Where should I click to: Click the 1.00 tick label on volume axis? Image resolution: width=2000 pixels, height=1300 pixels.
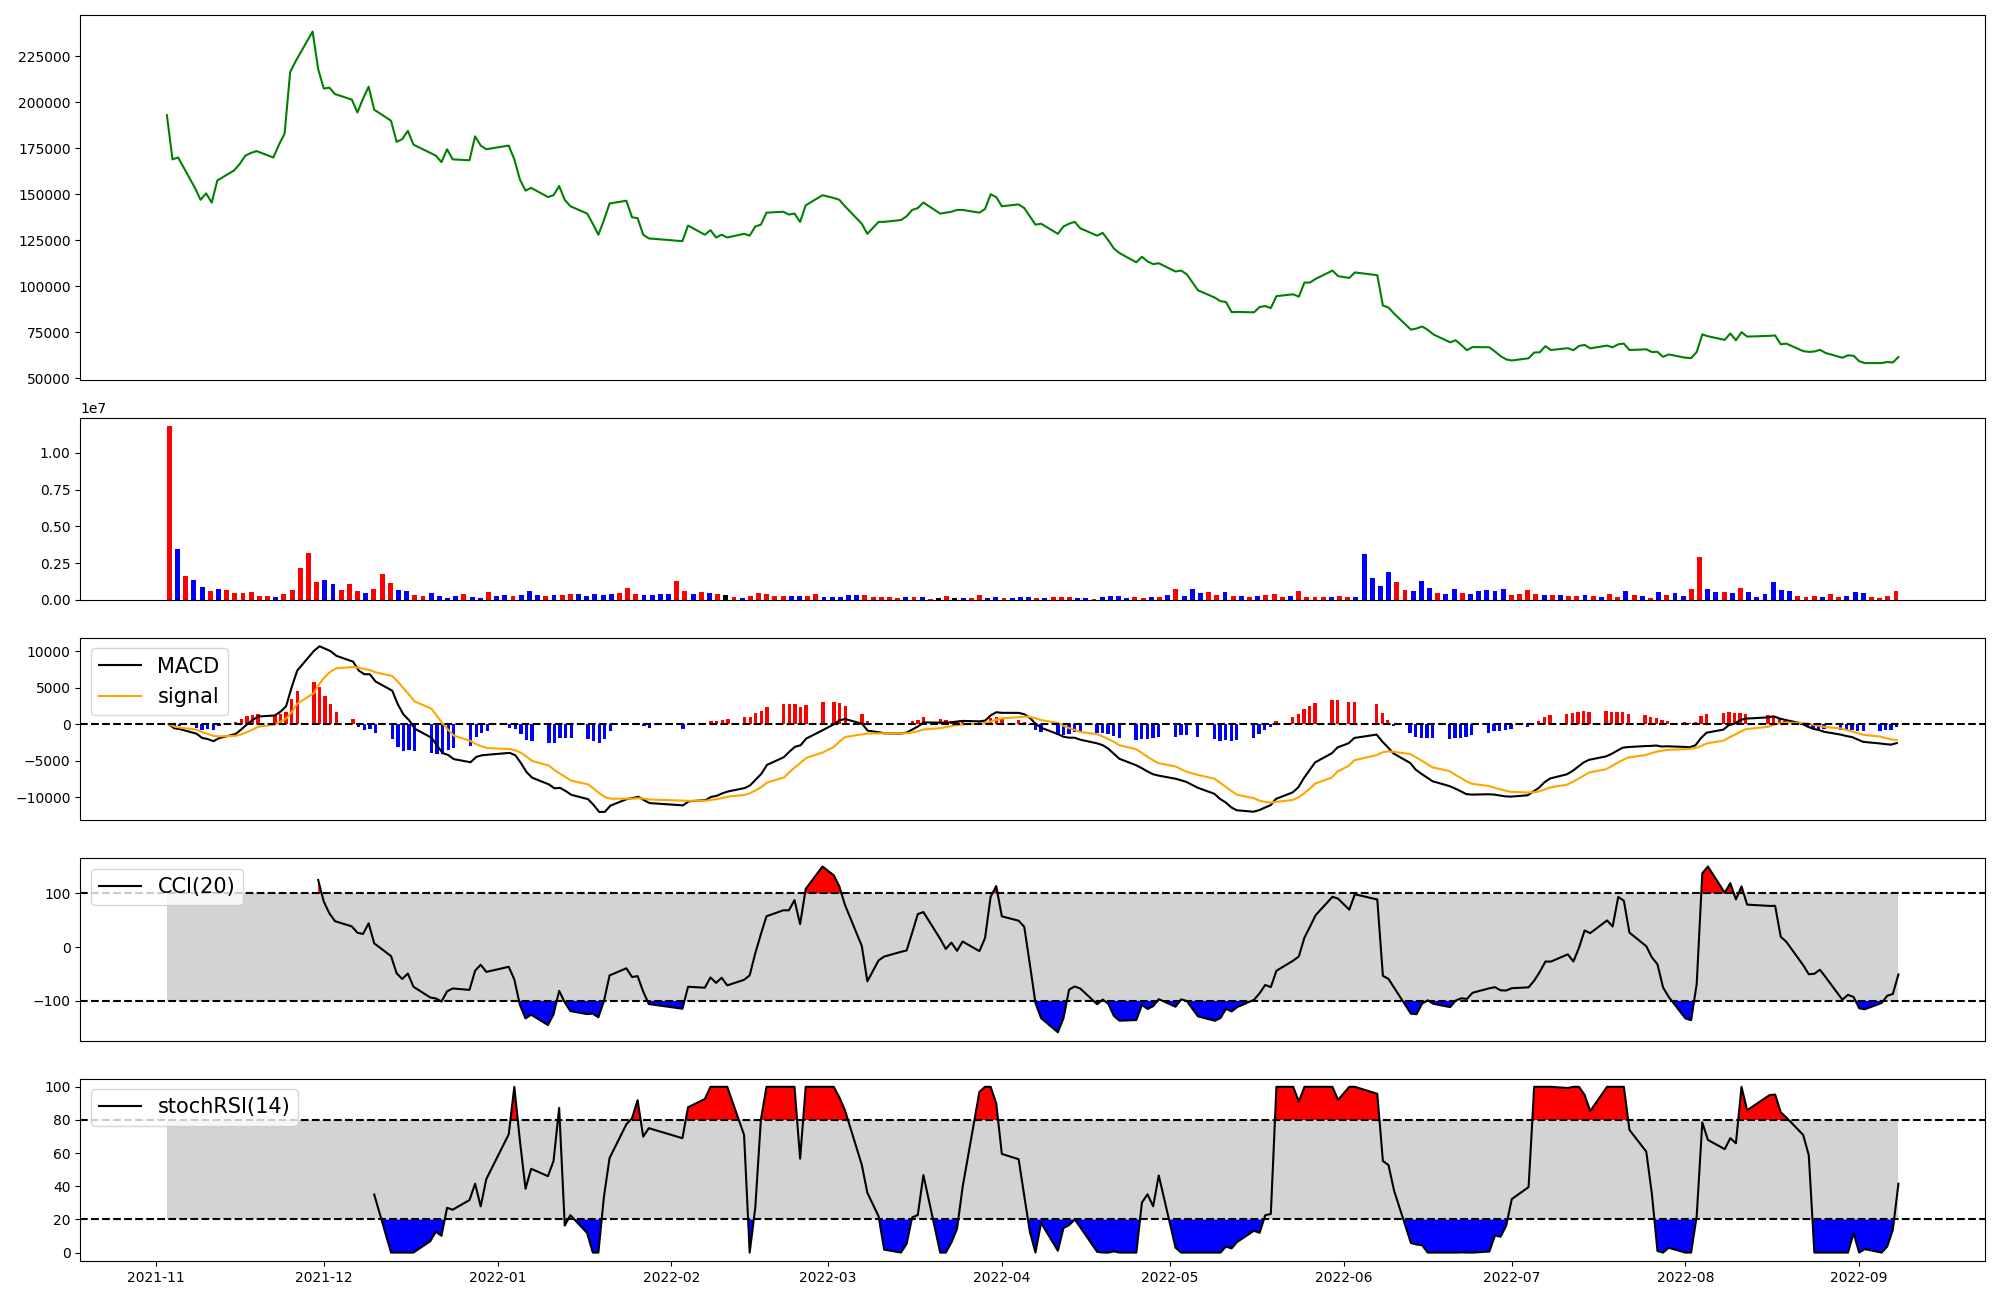click(x=56, y=454)
